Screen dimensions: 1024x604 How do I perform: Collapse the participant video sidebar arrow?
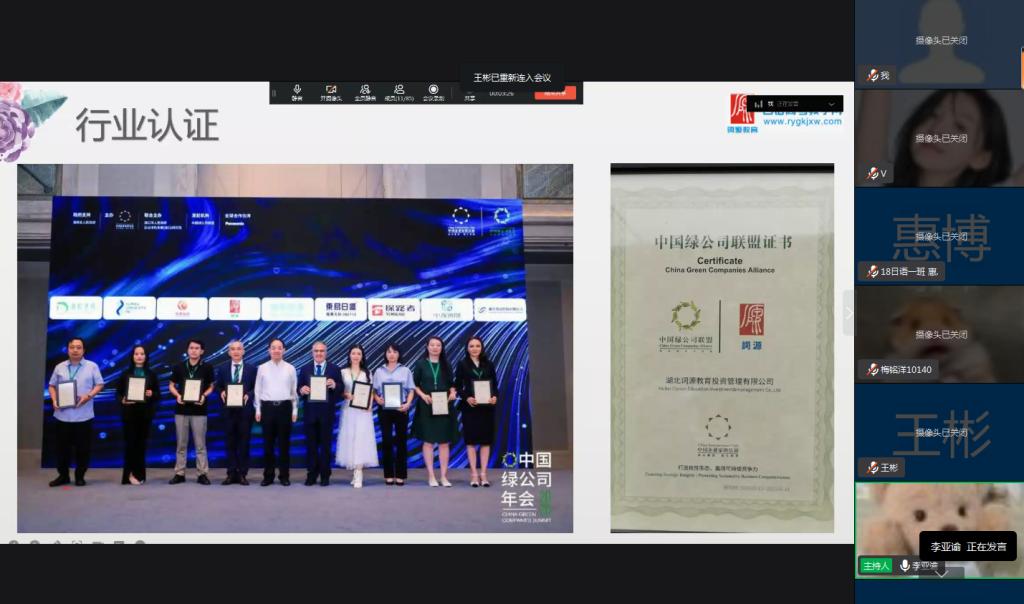coord(849,313)
